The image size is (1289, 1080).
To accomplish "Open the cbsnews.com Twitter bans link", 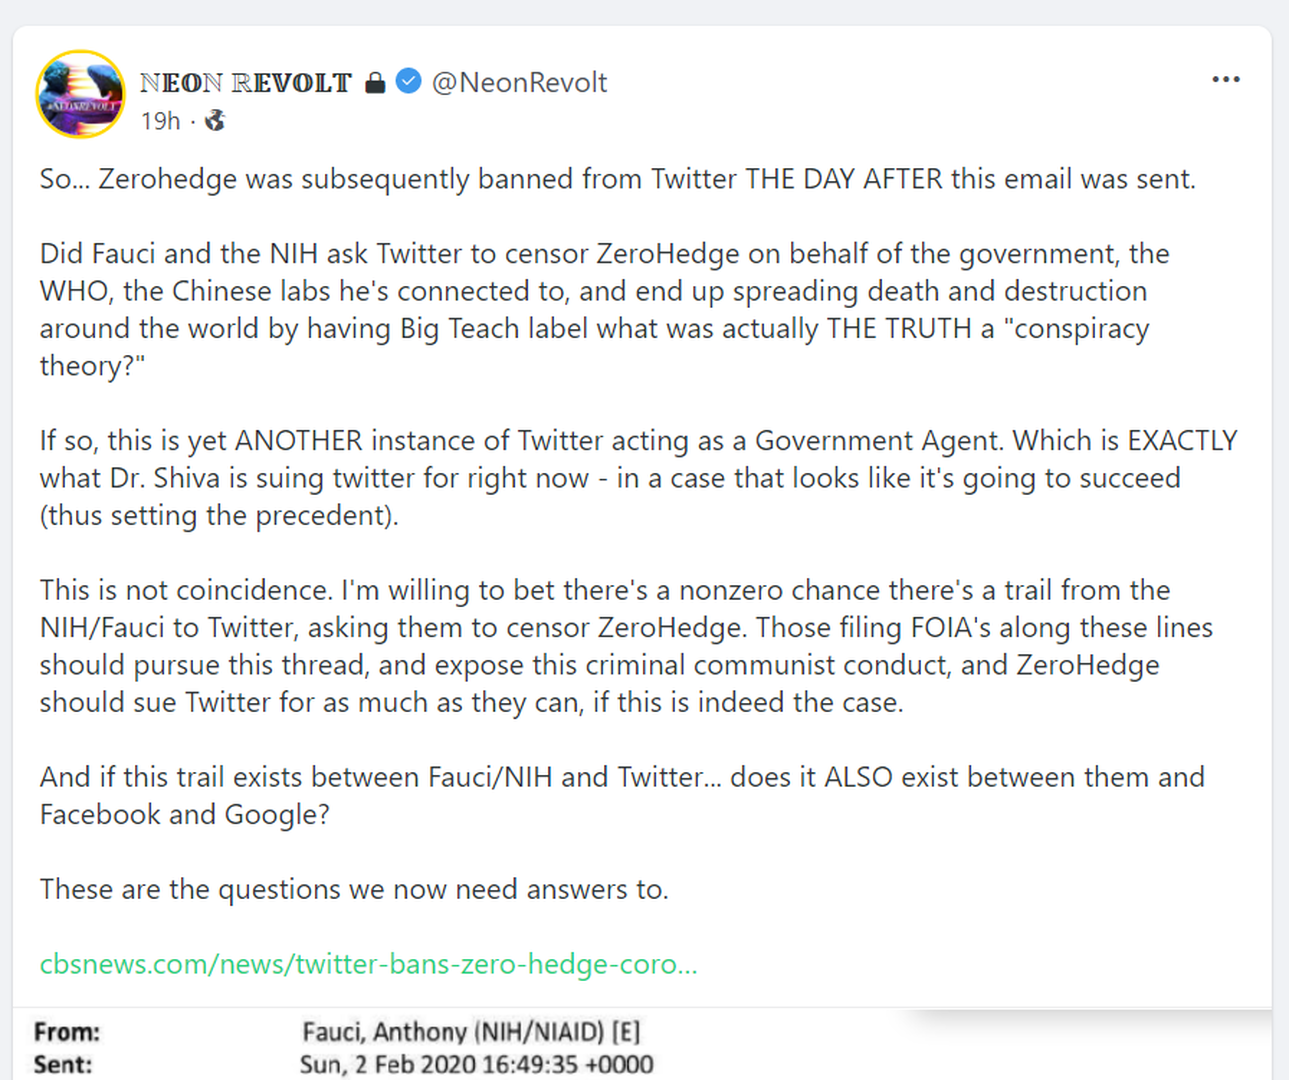I will (x=368, y=964).
